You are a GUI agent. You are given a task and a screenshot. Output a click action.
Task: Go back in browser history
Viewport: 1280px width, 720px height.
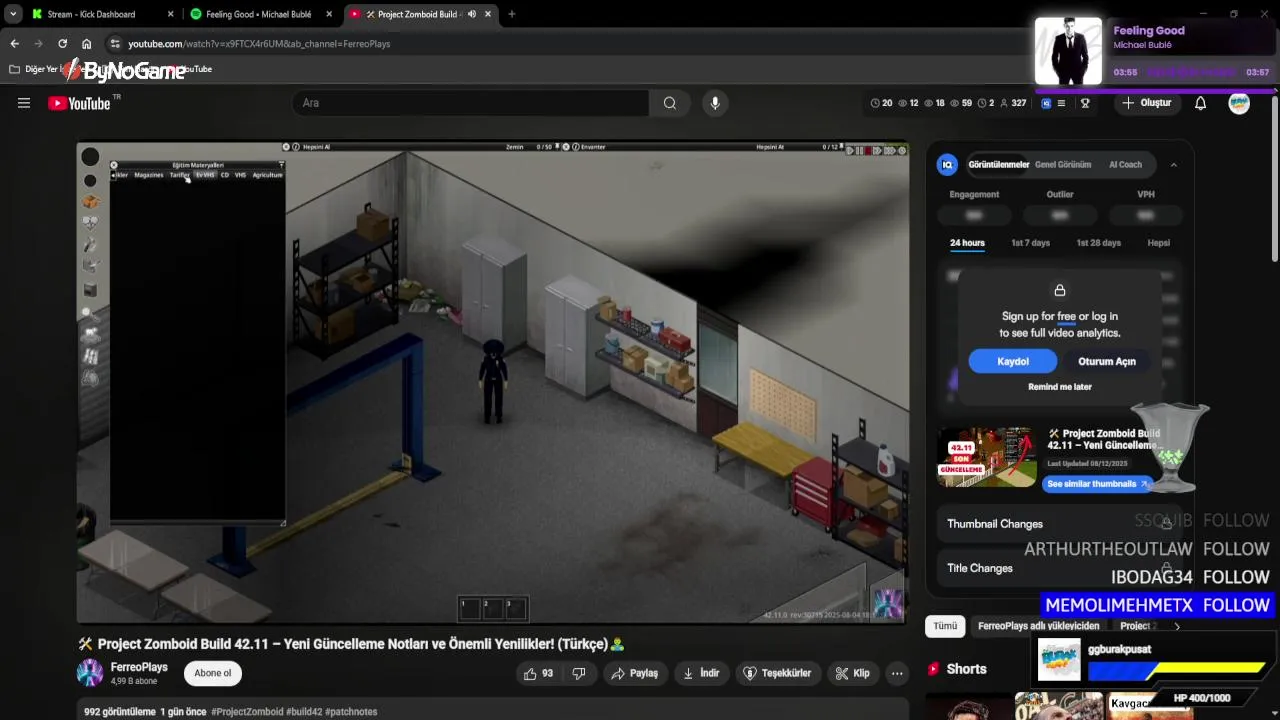coord(14,44)
